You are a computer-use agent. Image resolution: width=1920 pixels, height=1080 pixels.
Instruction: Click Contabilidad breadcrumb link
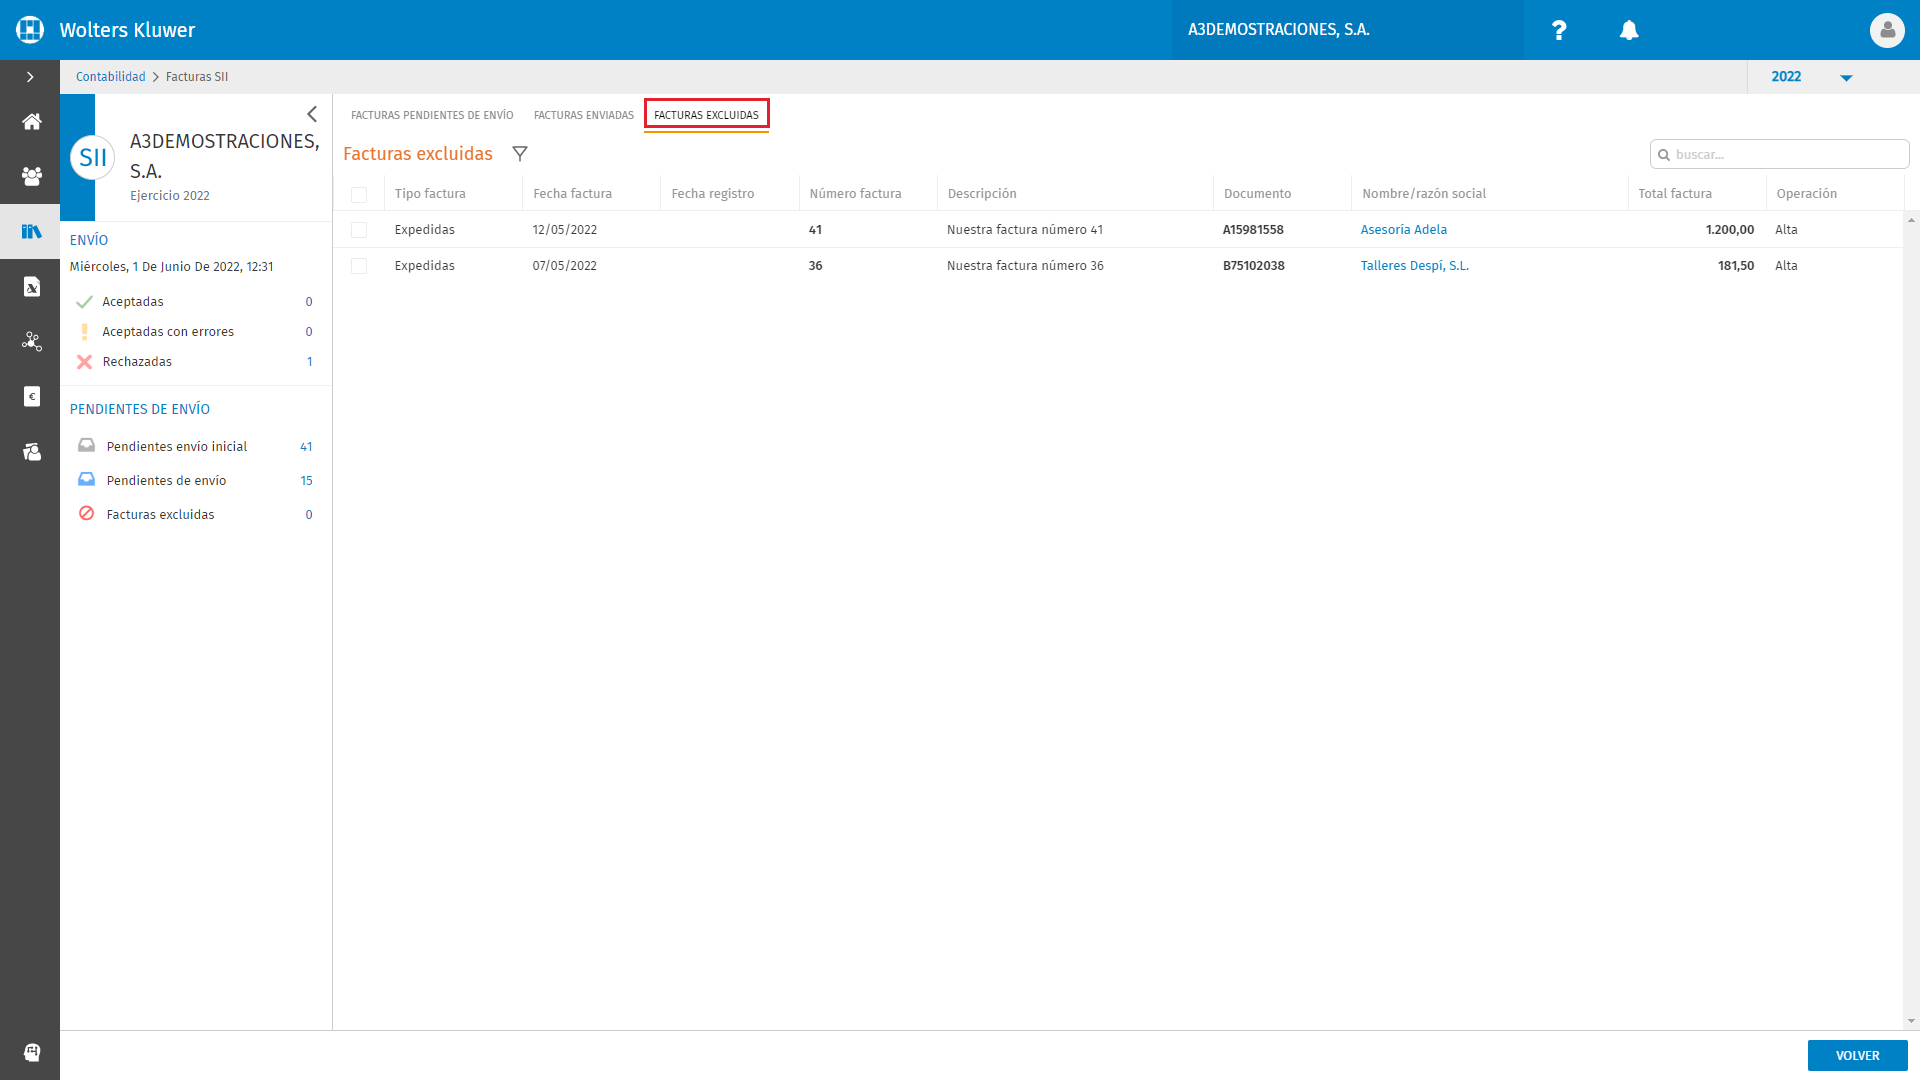(111, 77)
